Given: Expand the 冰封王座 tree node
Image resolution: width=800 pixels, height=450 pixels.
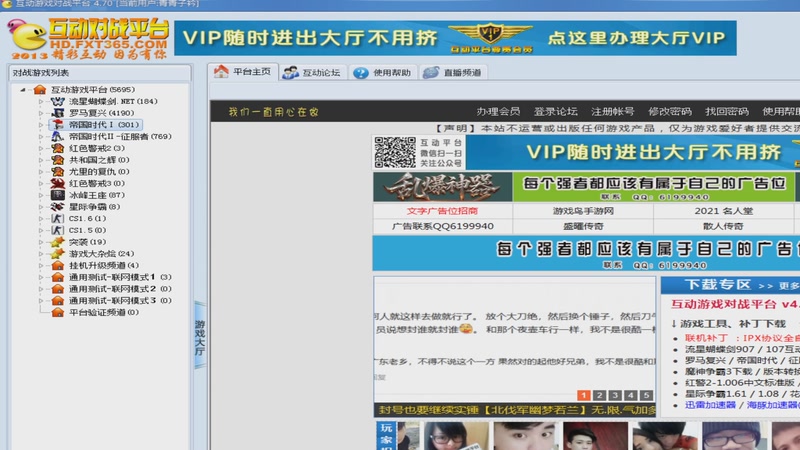Looking at the screenshot, I should click(x=41, y=195).
